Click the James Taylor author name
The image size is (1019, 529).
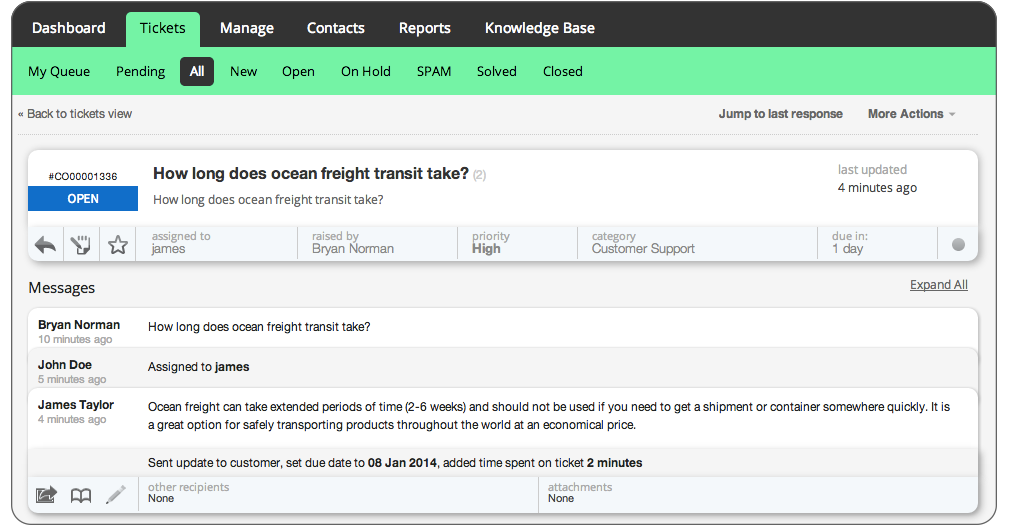[76, 405]
